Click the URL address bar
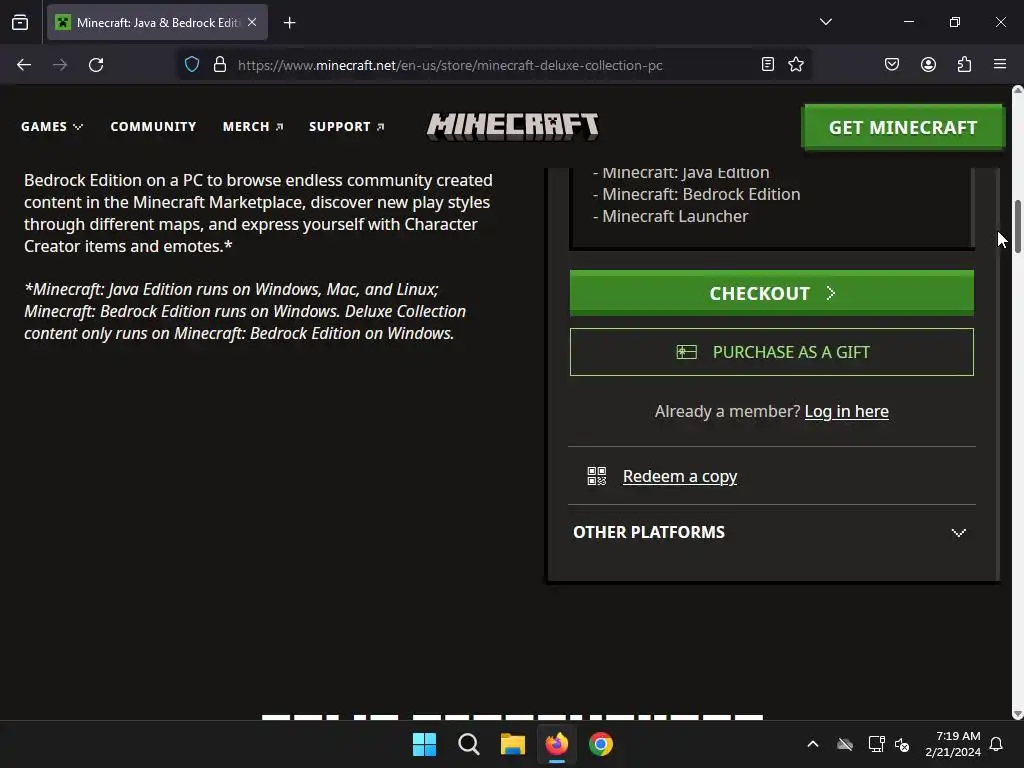The image size is (1024, 768). tap(450, 65)
